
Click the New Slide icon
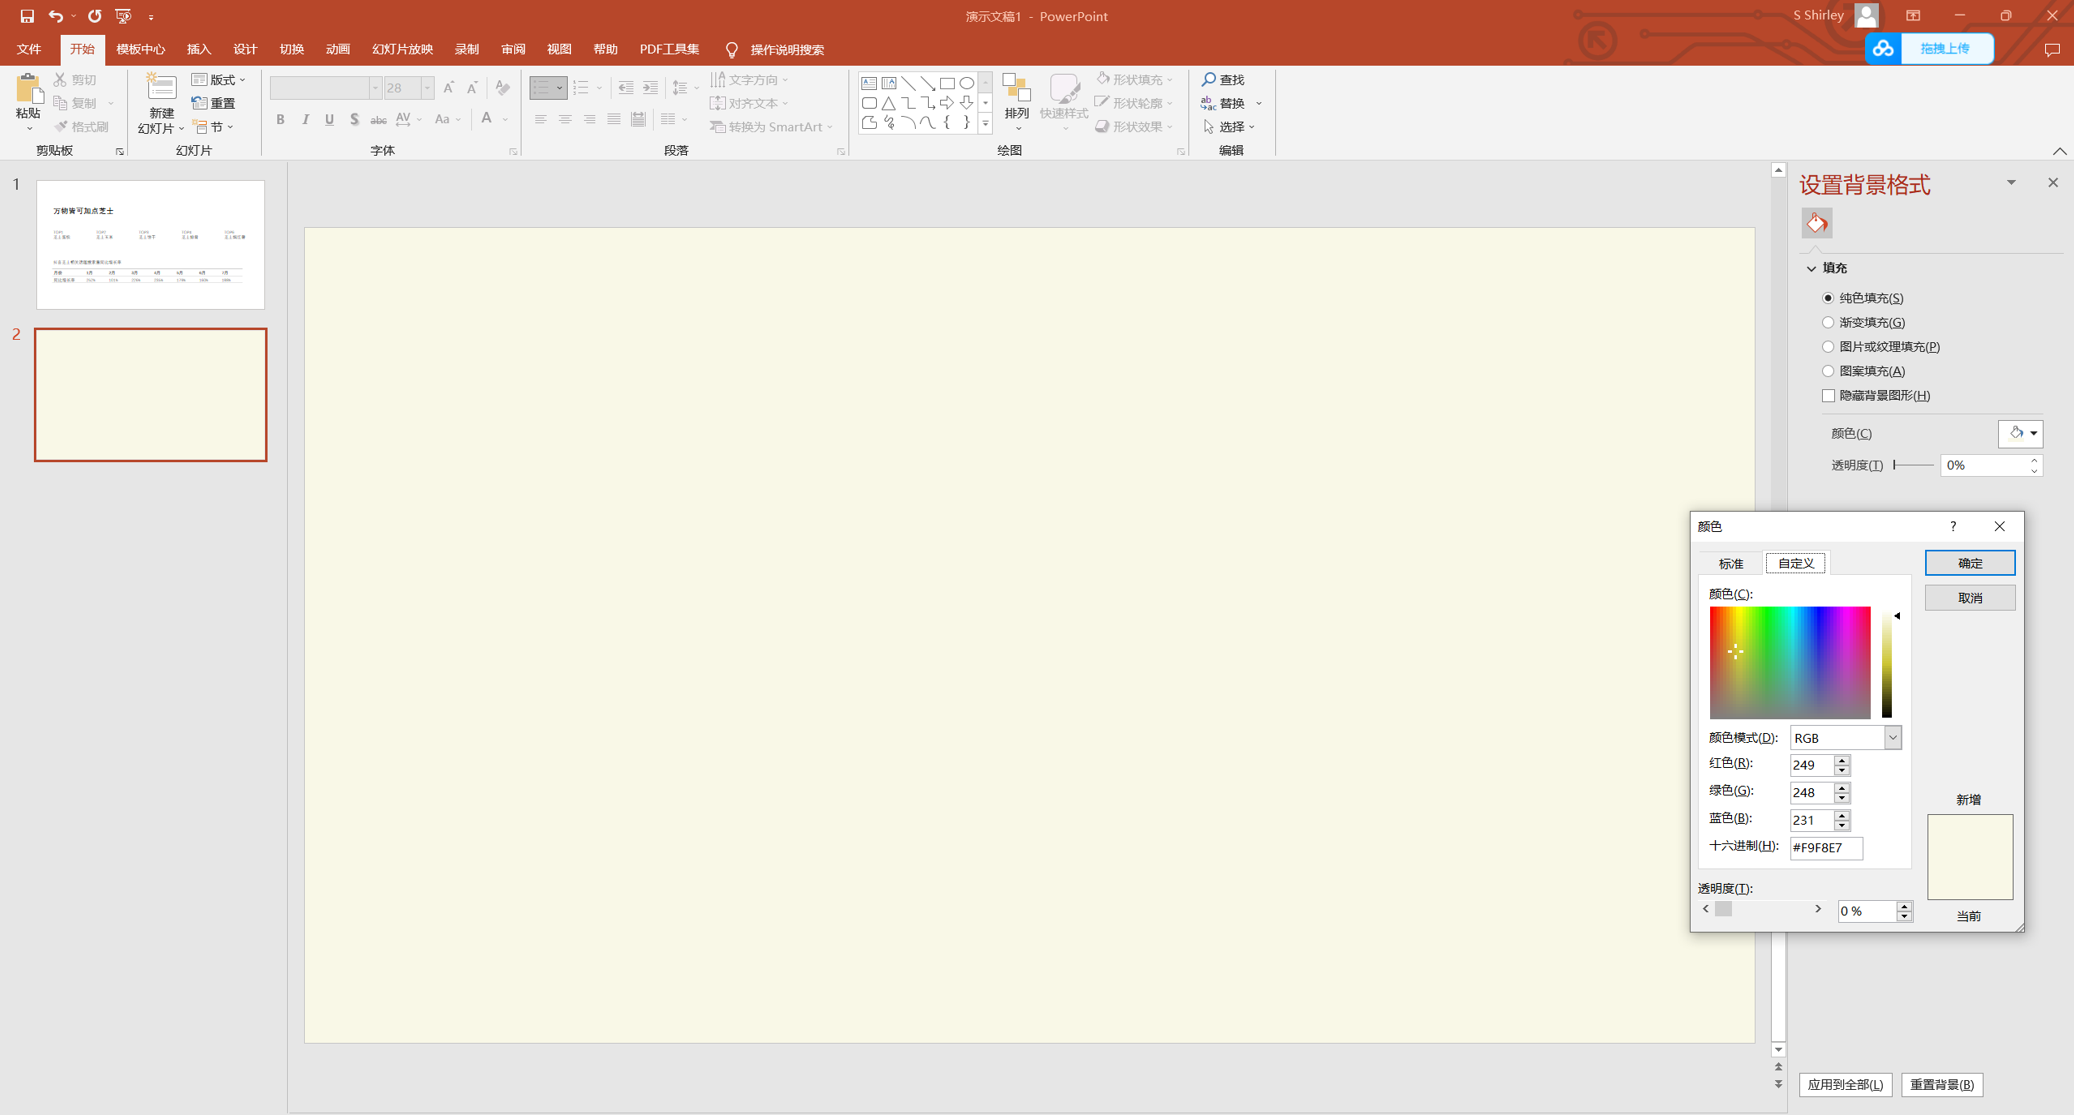point(160,89)
